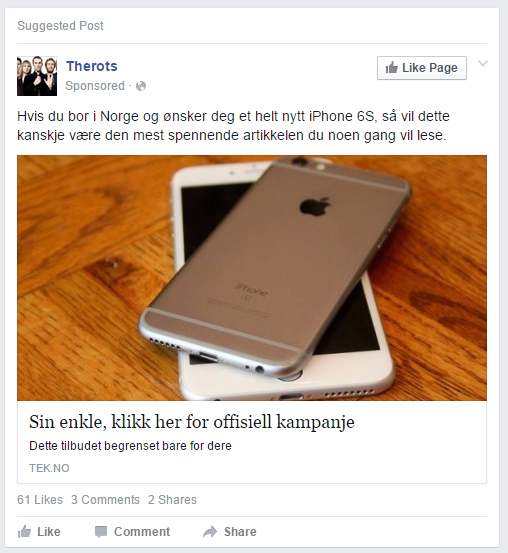Screen dimensions: 508x553
Task: View the 61 Likes list
Action: 40,500
